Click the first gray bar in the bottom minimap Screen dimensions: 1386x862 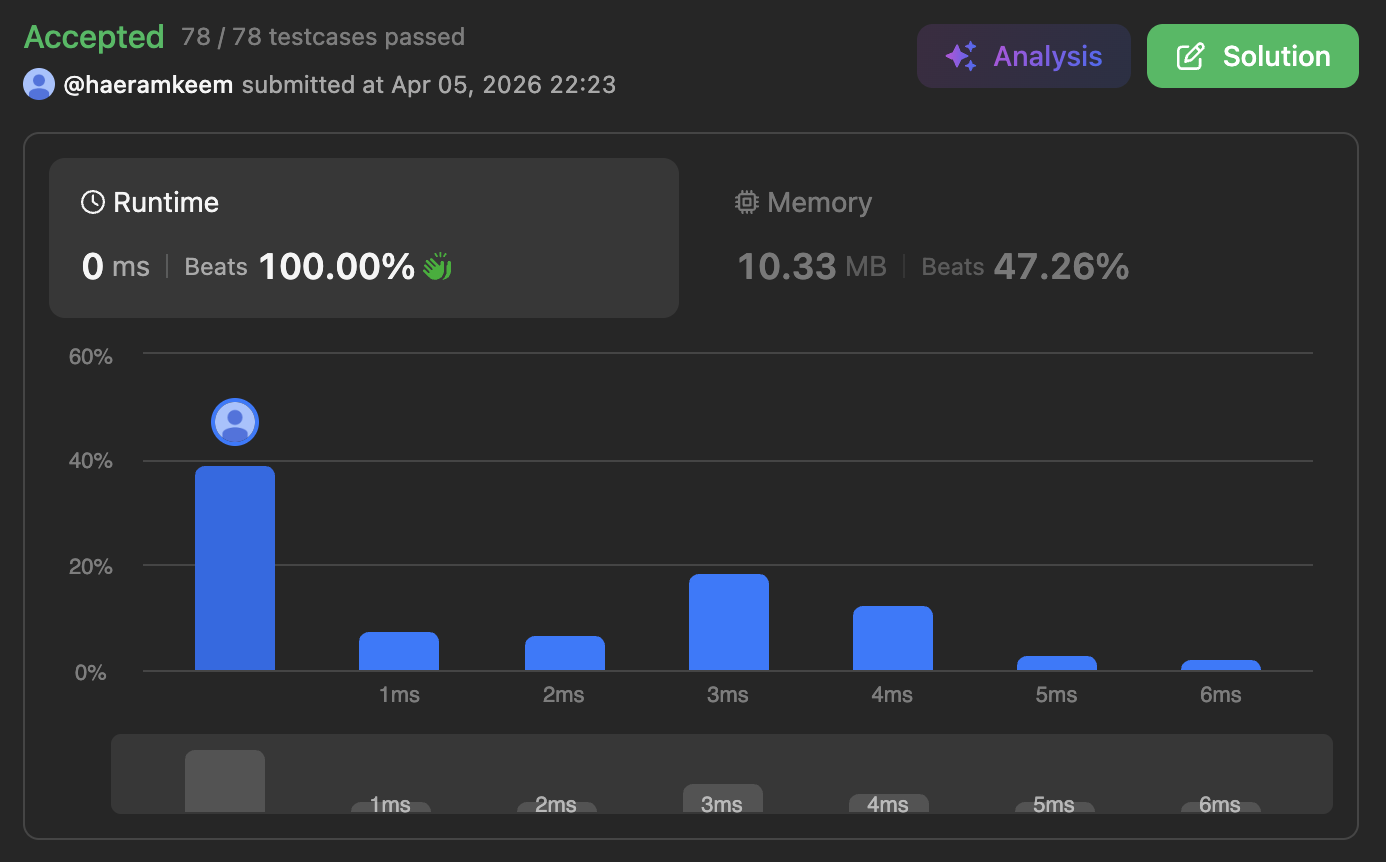pyautogui.click(x=225, y=781)
